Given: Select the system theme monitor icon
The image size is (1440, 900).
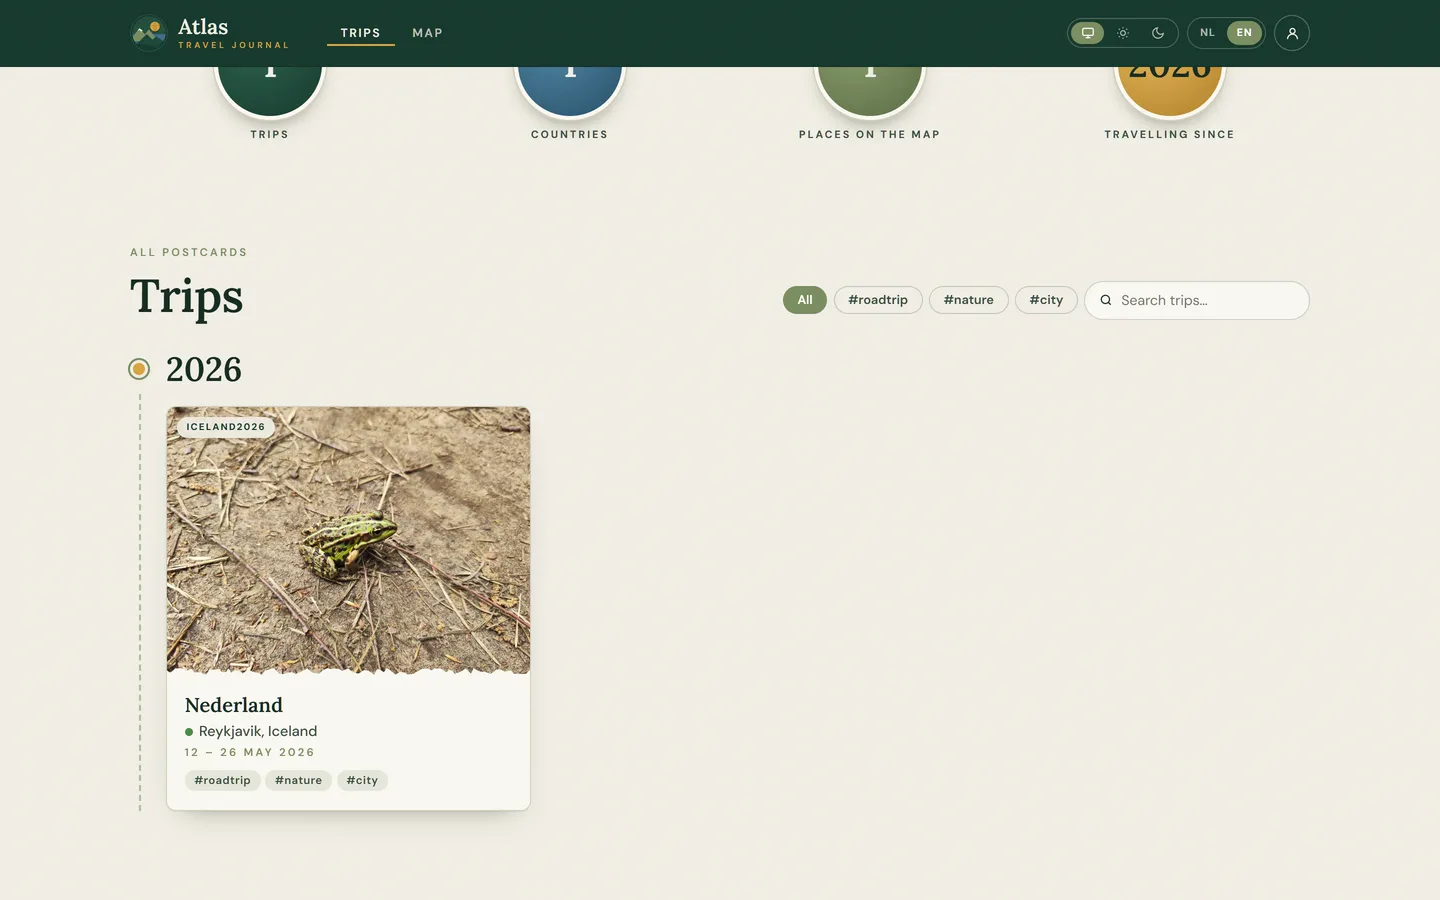Looking at the screenshot, I should pos(1088,33).
